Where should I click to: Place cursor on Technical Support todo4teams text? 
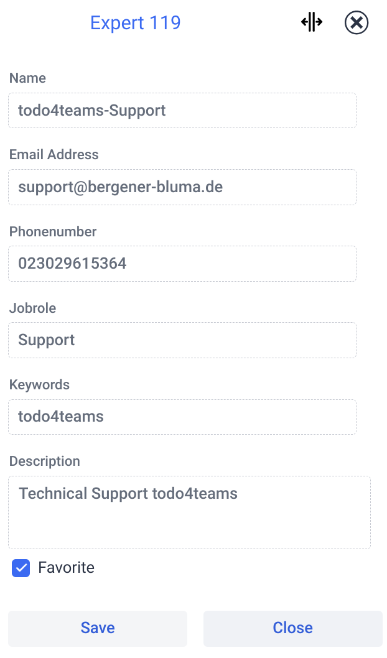tap(128, 494)
